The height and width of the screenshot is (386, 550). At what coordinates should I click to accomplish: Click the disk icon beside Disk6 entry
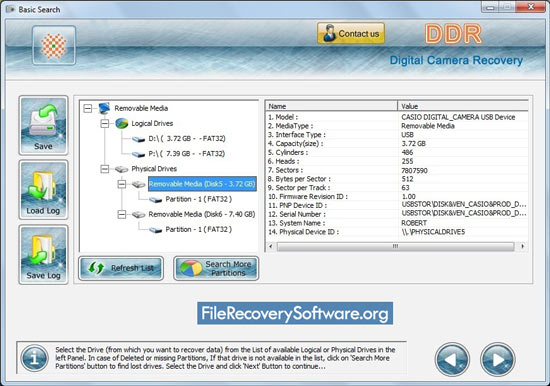point(139,215)
